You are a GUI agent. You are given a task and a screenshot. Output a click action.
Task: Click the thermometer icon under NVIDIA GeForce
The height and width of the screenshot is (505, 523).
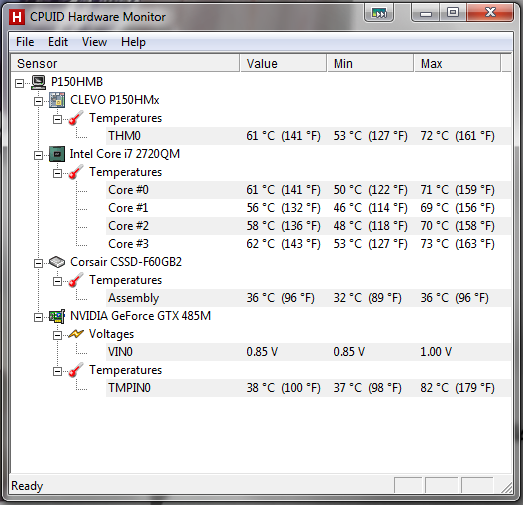76,370
